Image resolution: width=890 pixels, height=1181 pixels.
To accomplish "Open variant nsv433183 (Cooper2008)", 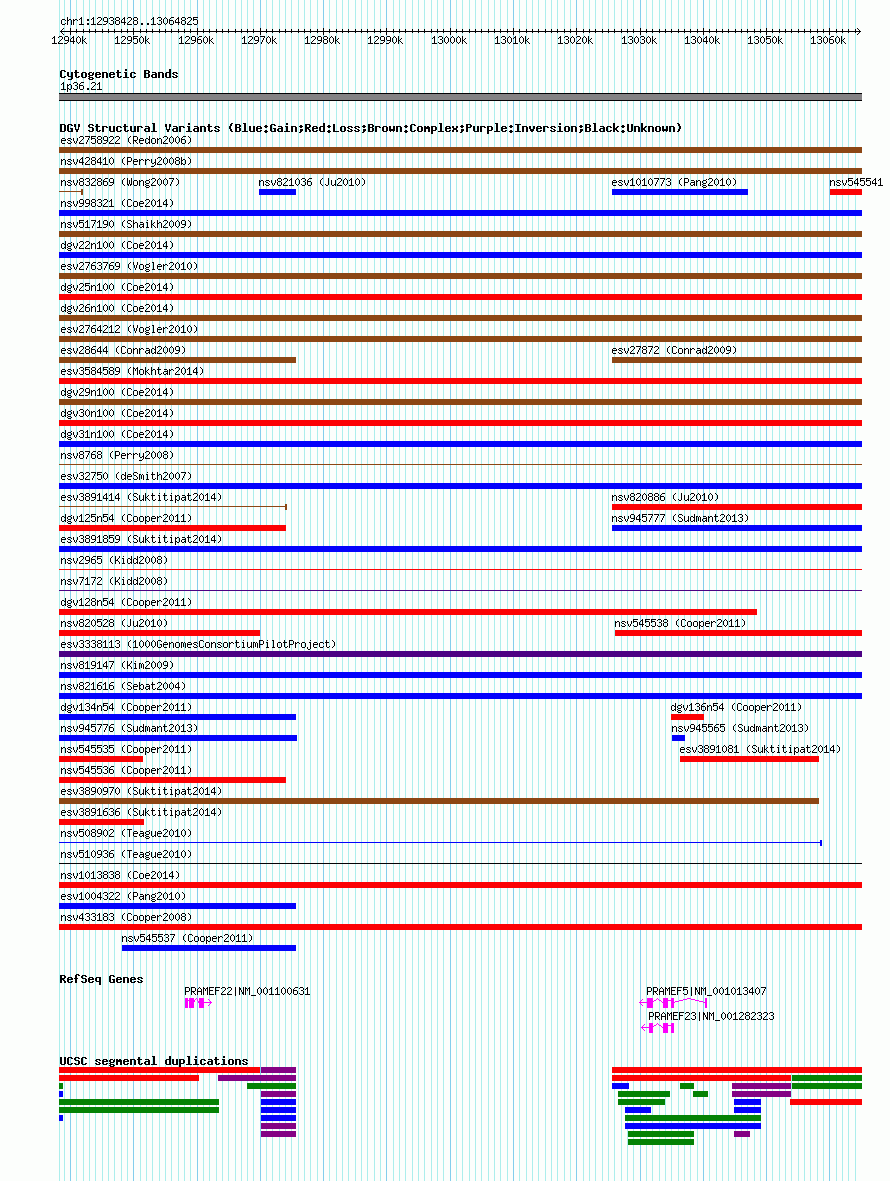I will (x=126, y=919).
